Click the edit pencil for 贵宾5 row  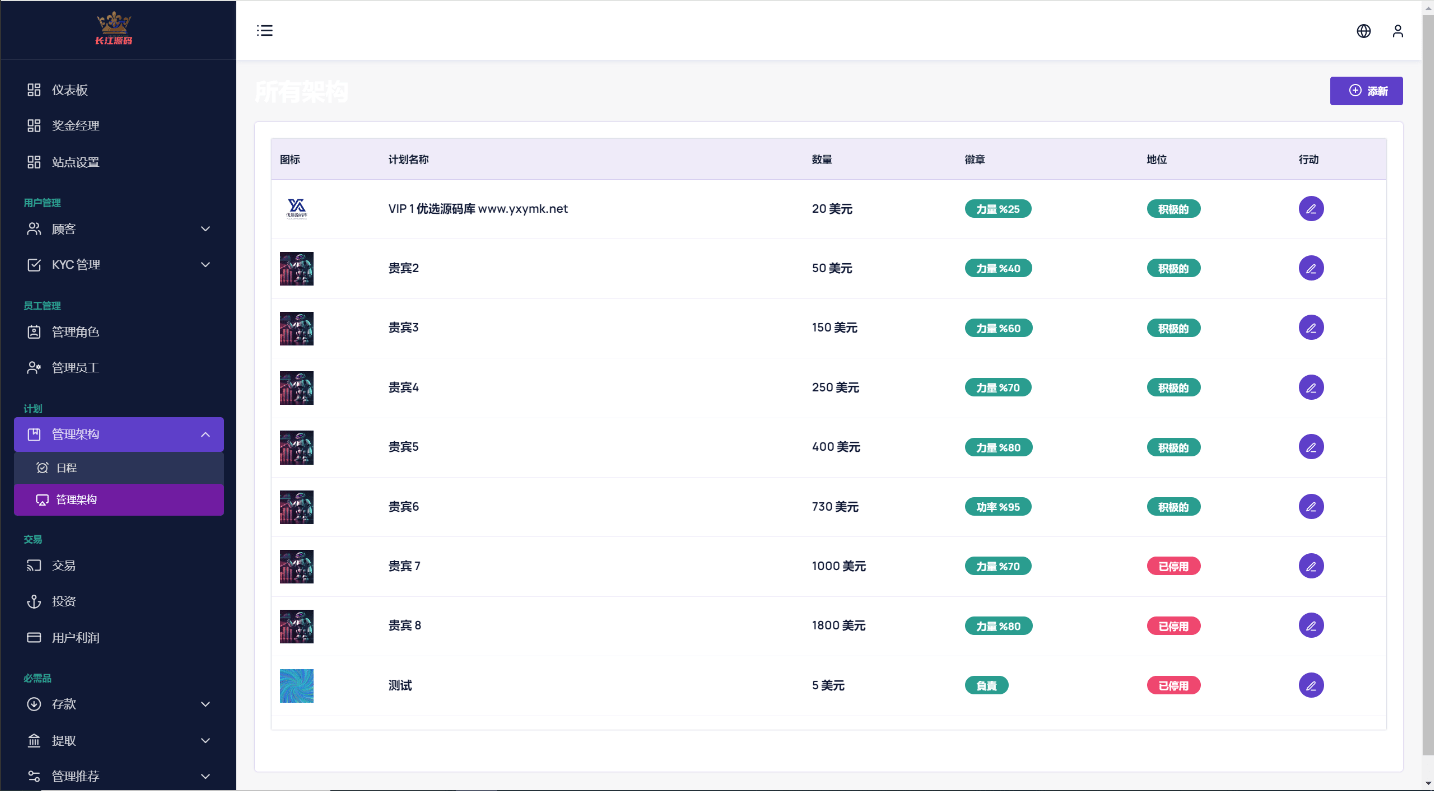pyautogui.click(x=1311, y=447)
